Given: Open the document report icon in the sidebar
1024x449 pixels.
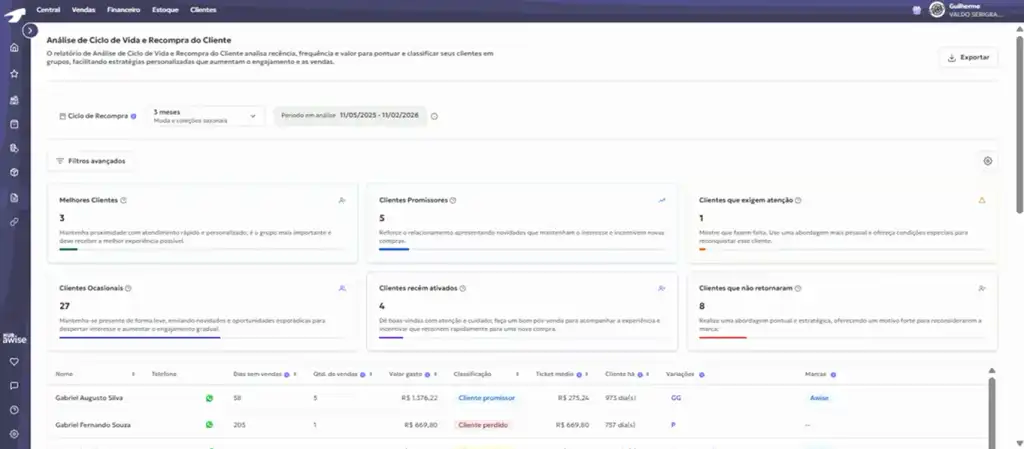Looking at the screenshot, I should 14,198.
